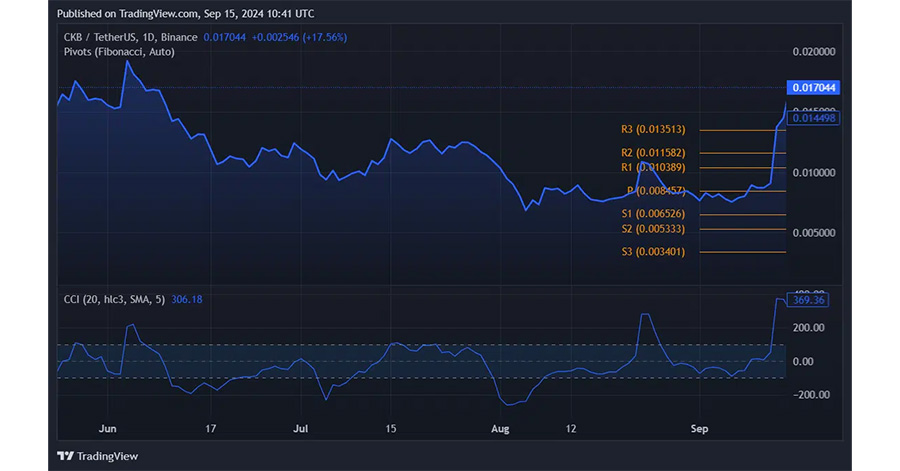Viewport: 900px width, 471px height.
Task: Click the current price tag 0.017044
Action: point(813,88)
